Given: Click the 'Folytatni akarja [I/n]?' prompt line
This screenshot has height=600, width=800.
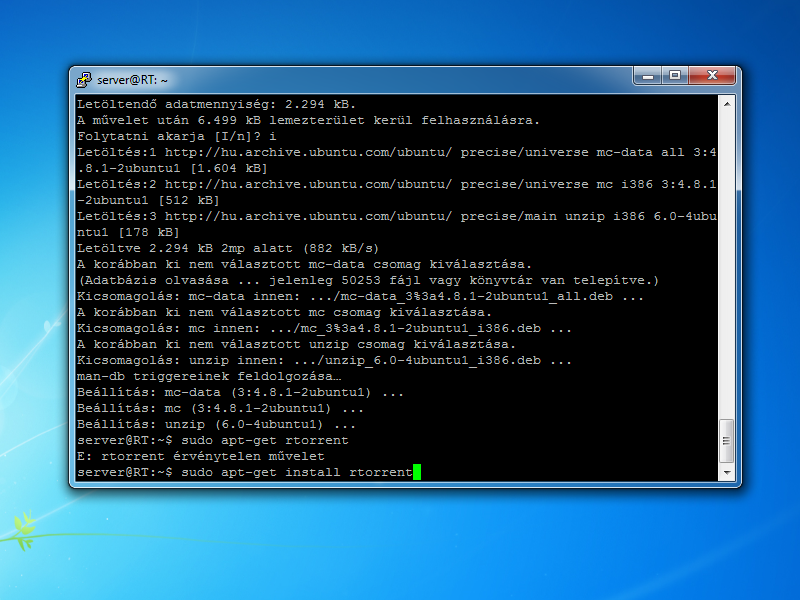Looking at the screenshot, I should coord(176,136).
